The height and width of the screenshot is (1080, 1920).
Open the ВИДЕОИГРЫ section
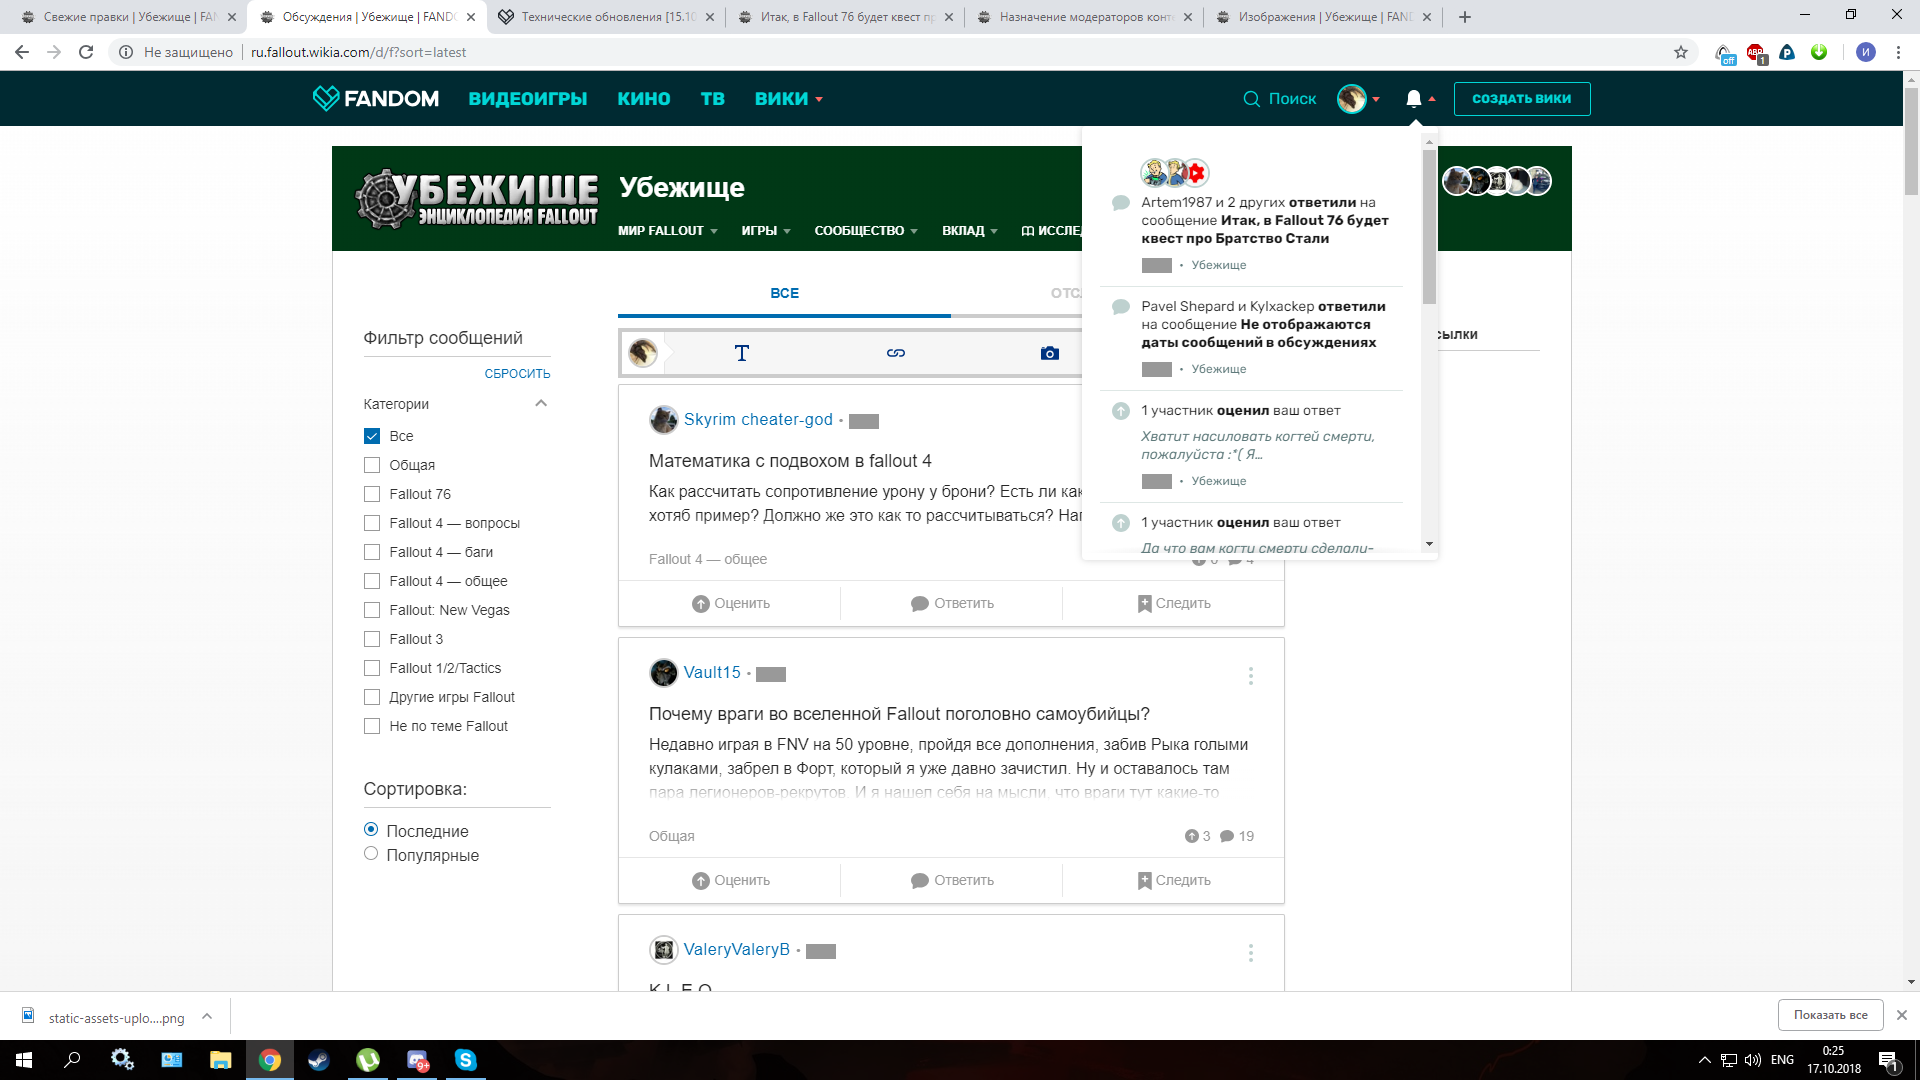coord(528,99)
